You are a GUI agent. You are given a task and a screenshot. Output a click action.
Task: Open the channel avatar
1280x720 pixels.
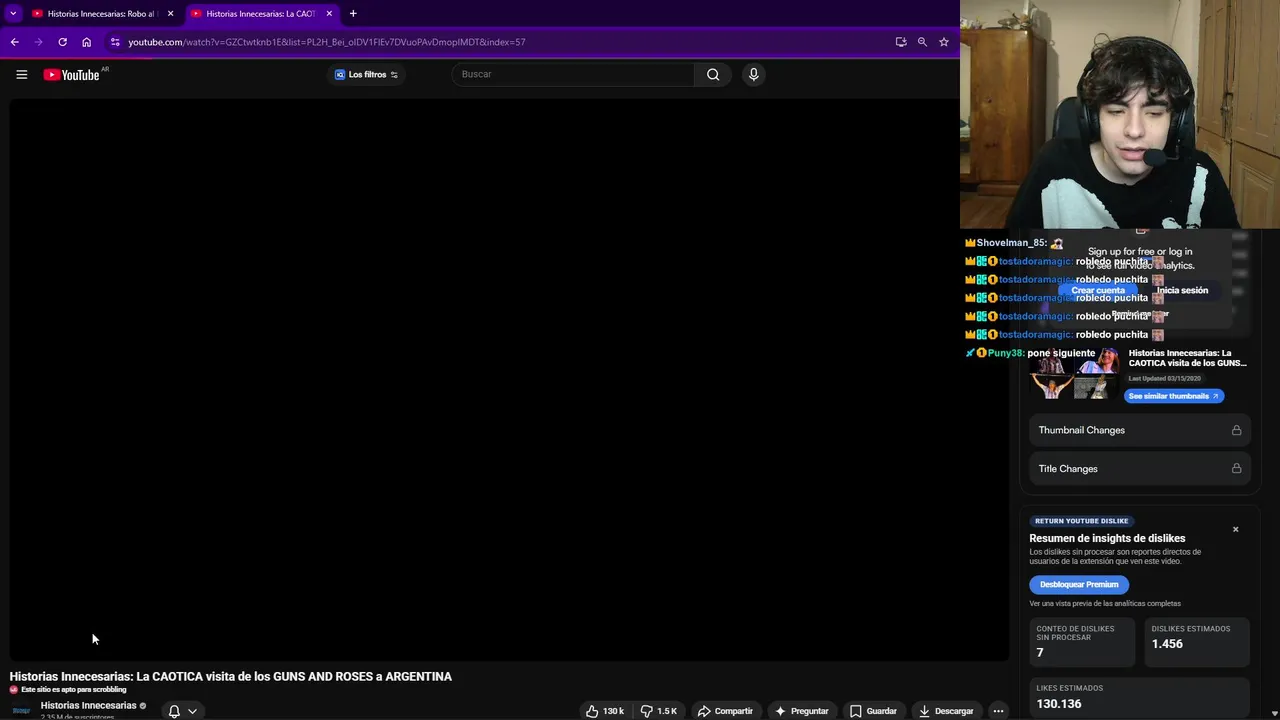21,710
